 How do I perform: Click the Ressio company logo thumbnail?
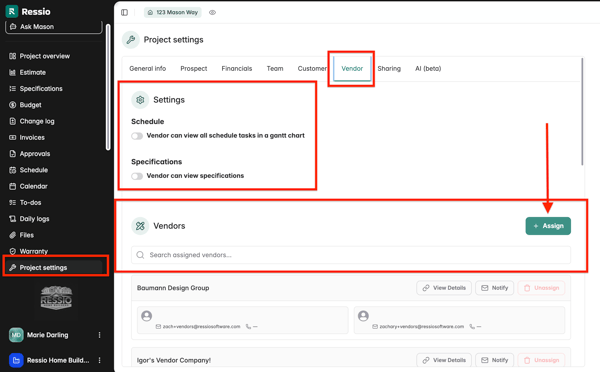[x=56, y=298]
